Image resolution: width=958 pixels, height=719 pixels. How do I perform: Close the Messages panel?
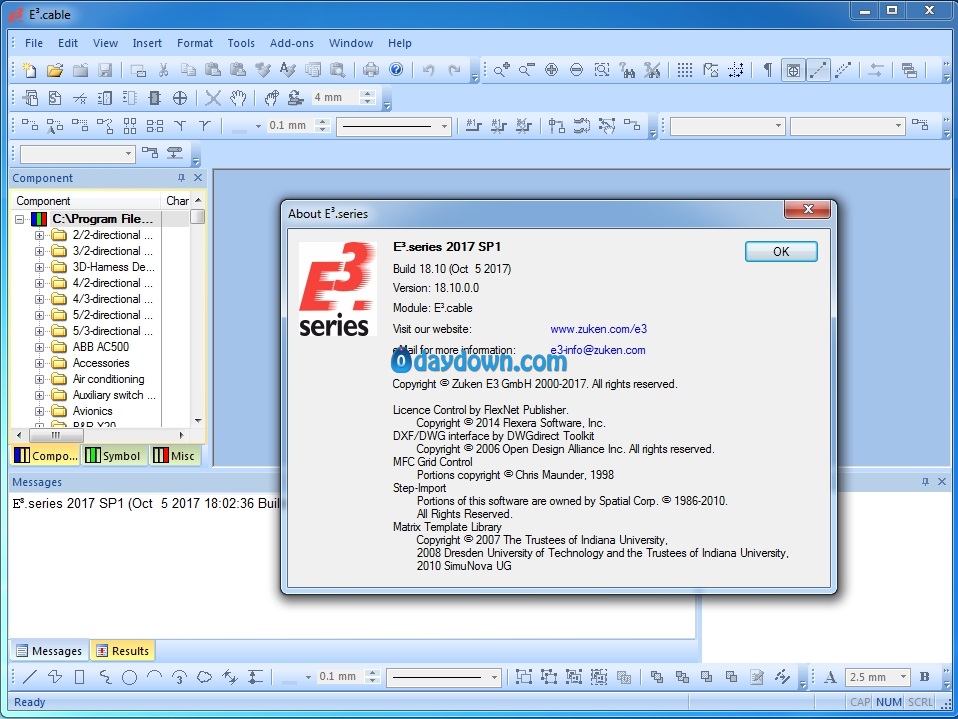[942, 482]
